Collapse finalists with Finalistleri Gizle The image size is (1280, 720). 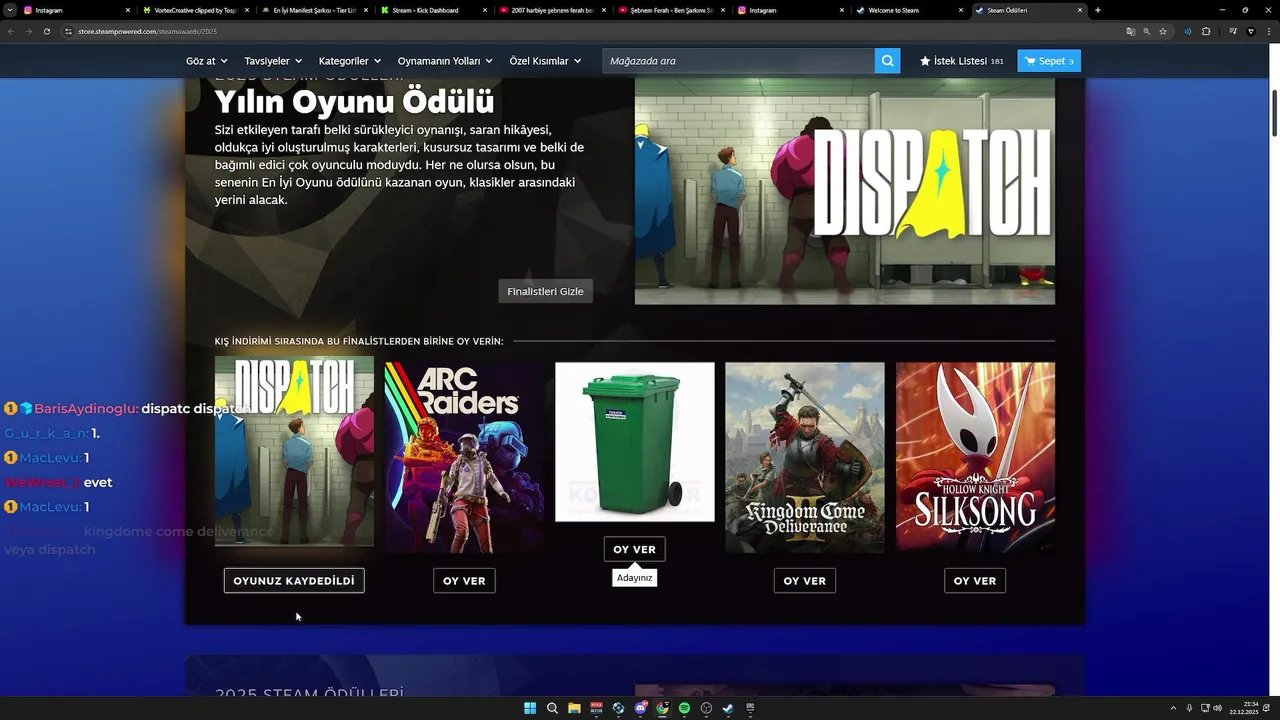(545, 291)
